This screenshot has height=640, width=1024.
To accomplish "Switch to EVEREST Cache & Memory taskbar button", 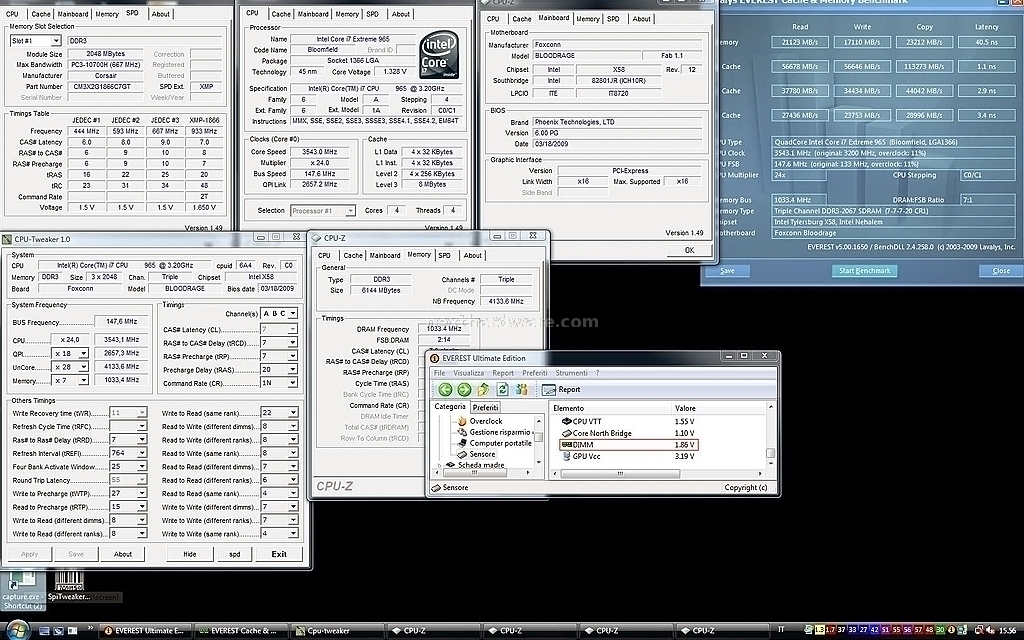I will coord(242,631).
